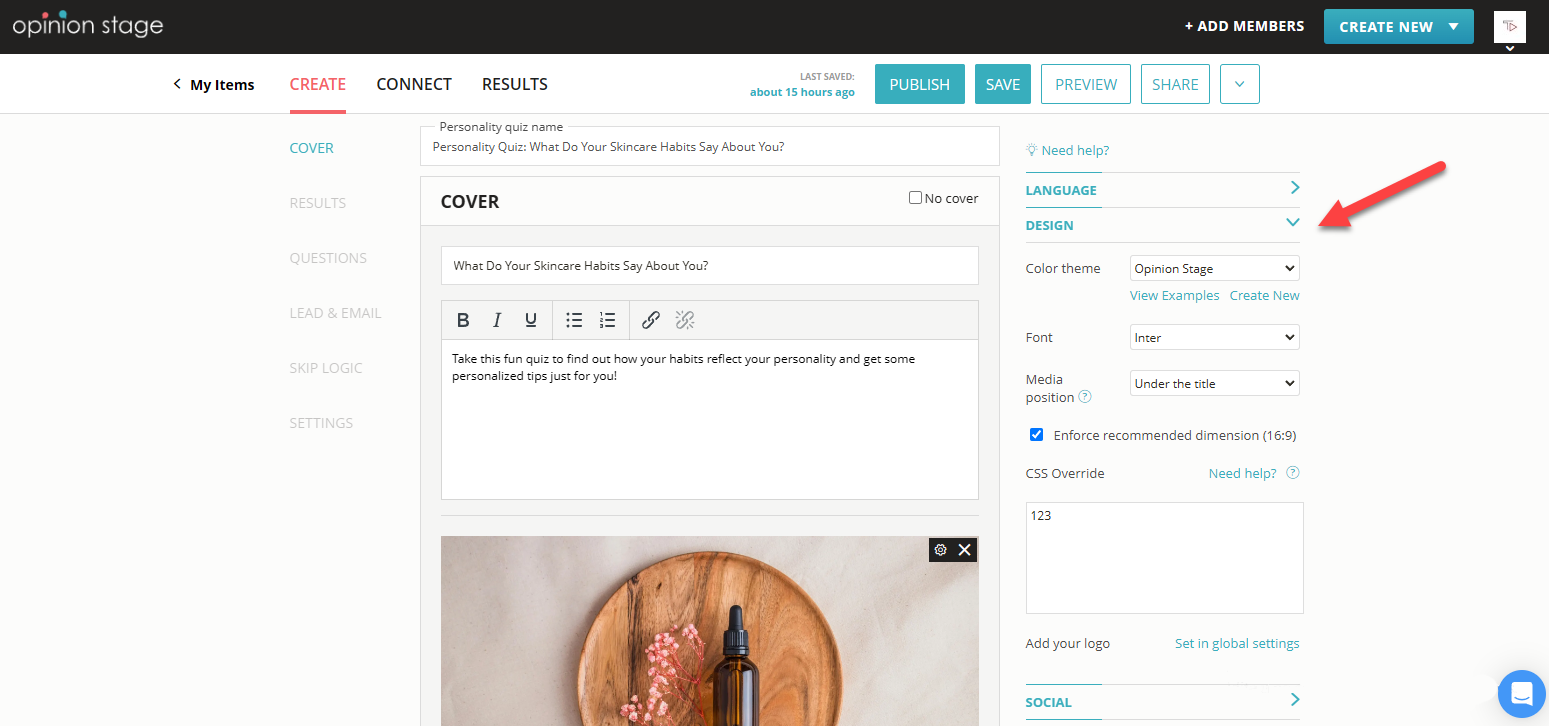Edit the CSS Override text field
This screenshot has width=1549, height=726.
pyautogui.click(x=1163, y=557)
